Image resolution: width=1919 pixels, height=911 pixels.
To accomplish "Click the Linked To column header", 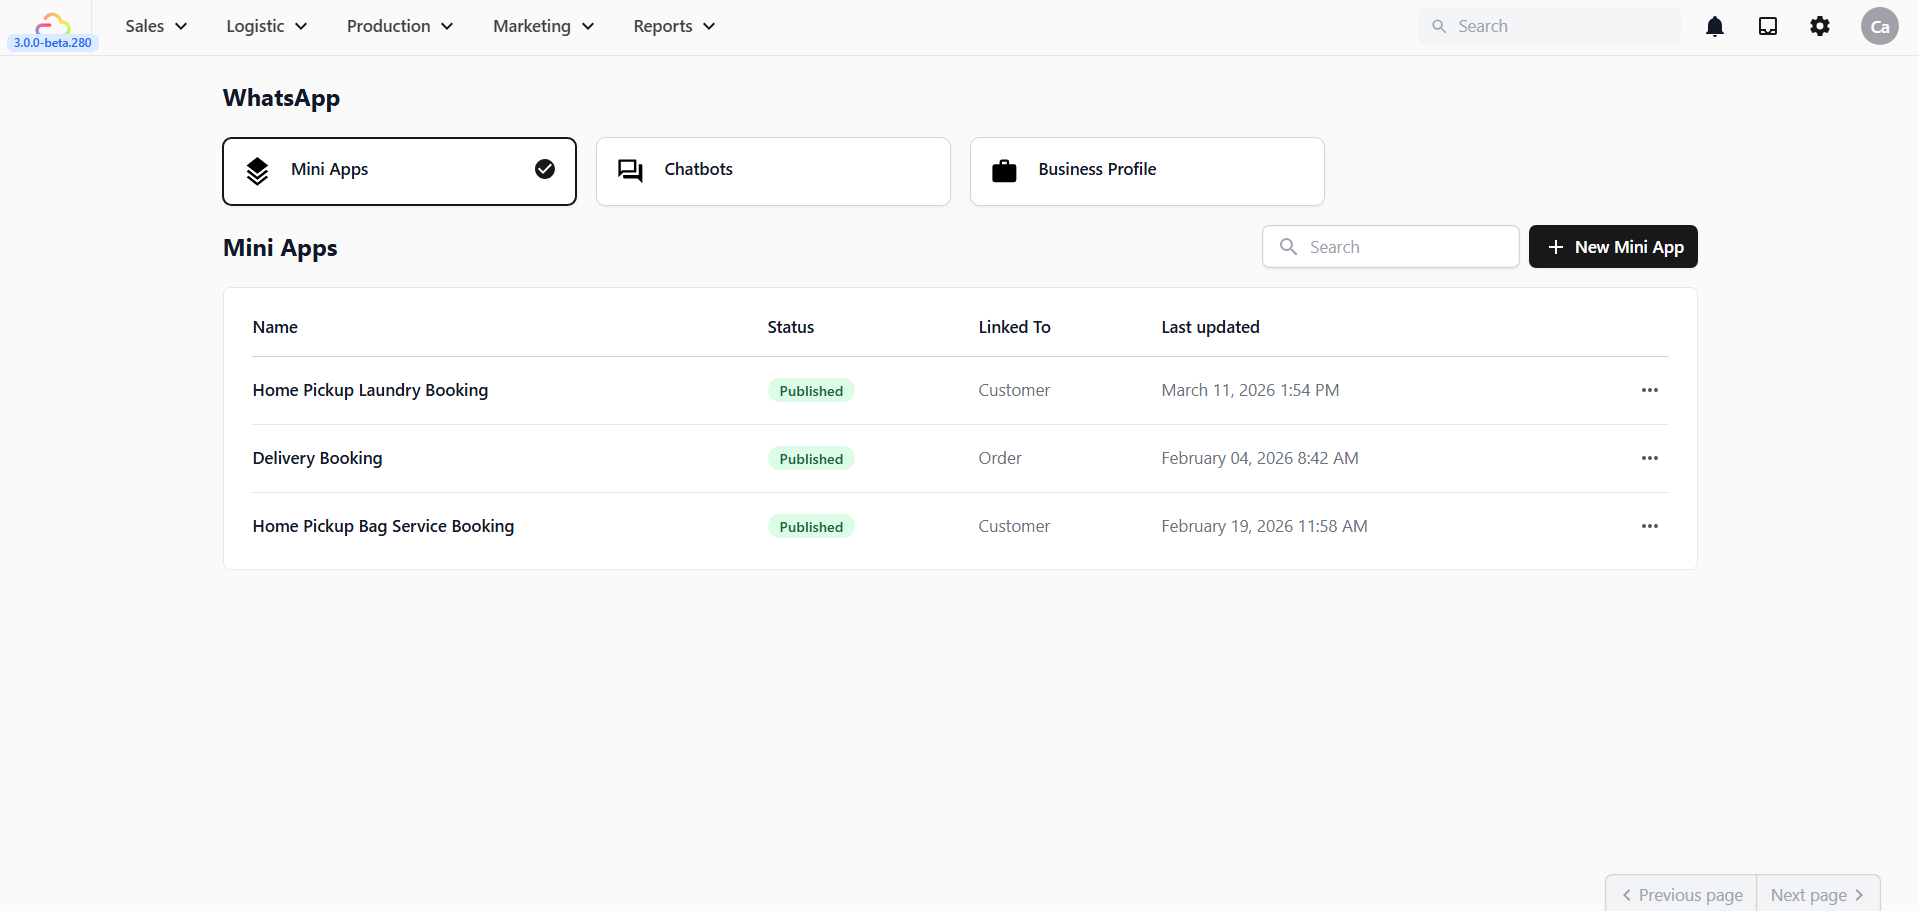I will (1014, 327).
